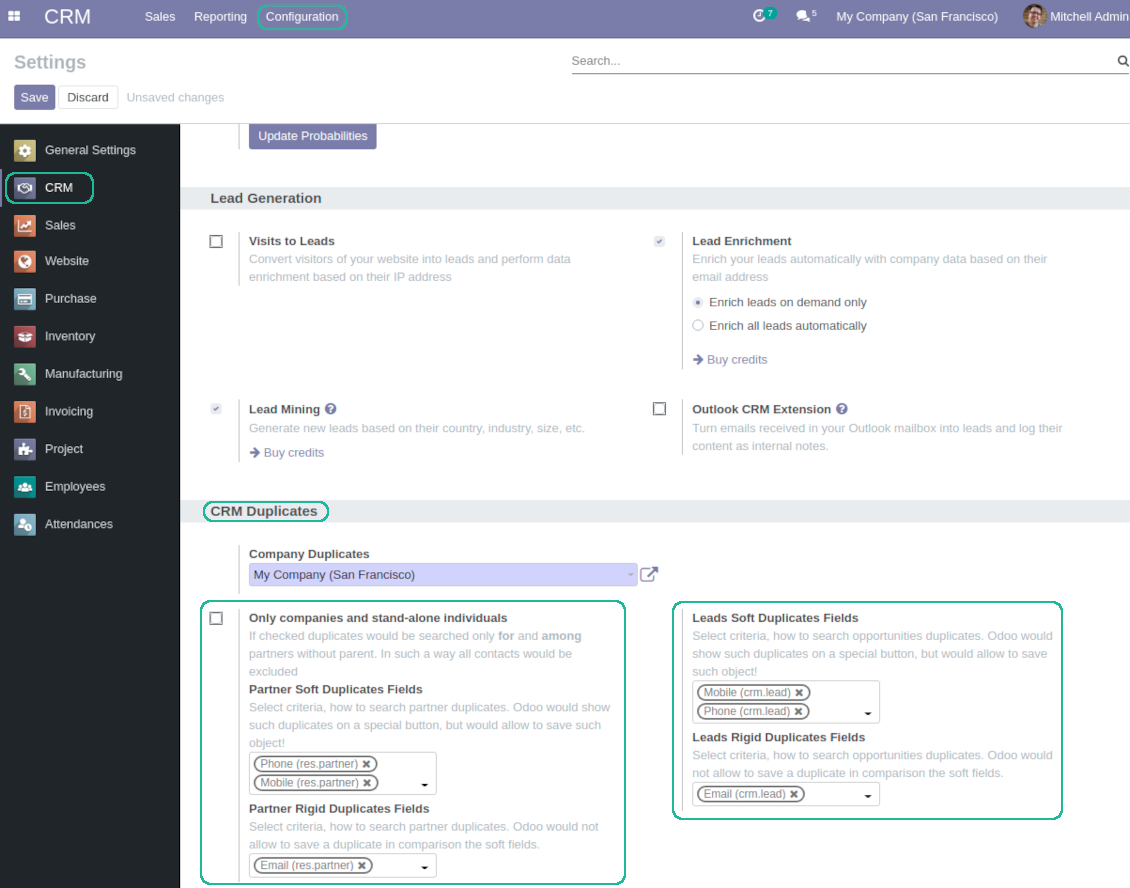This screenshot has width=1130, height=888.
Task: Select Enrich all leads automatically
Action: point(698,326)
